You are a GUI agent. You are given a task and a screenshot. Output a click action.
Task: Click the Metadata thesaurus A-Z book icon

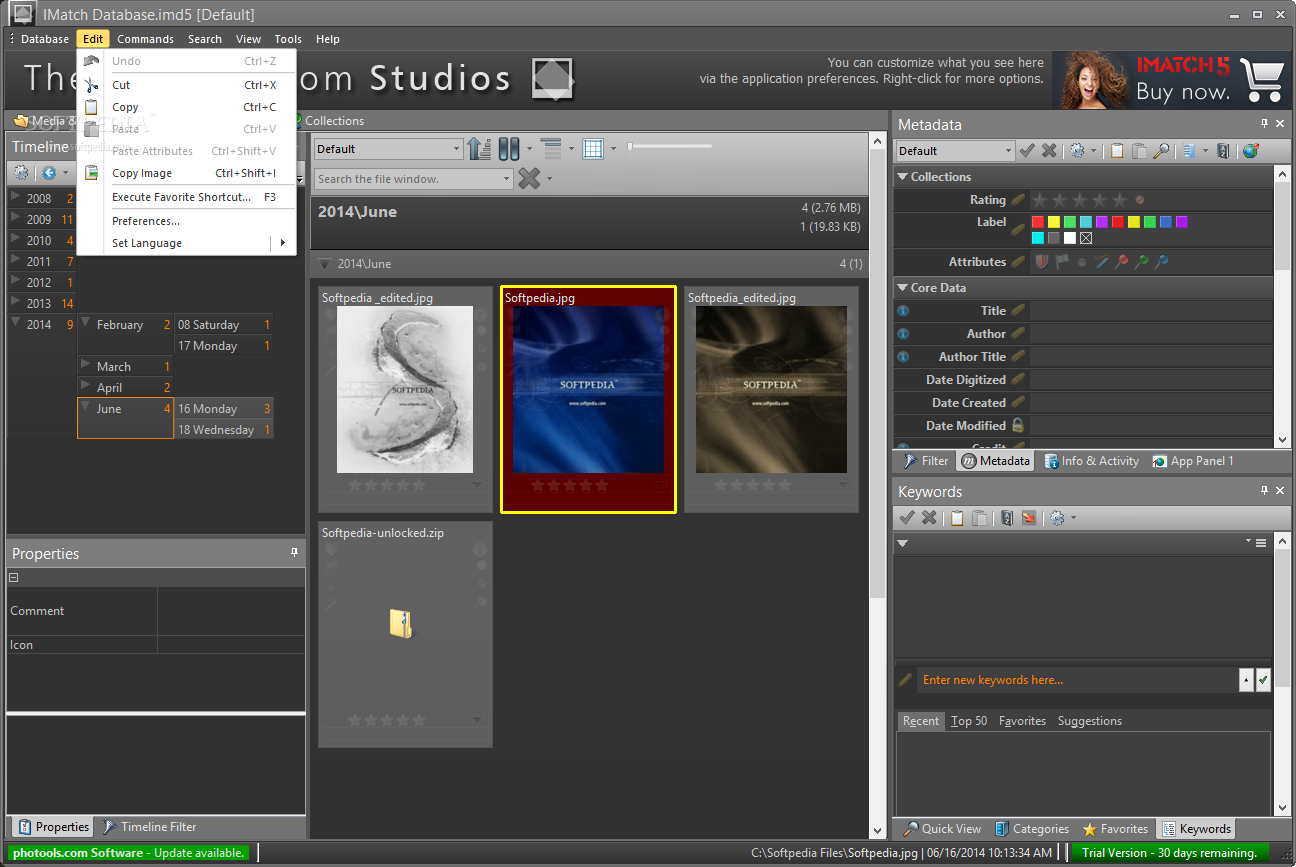pos(1223,150)
